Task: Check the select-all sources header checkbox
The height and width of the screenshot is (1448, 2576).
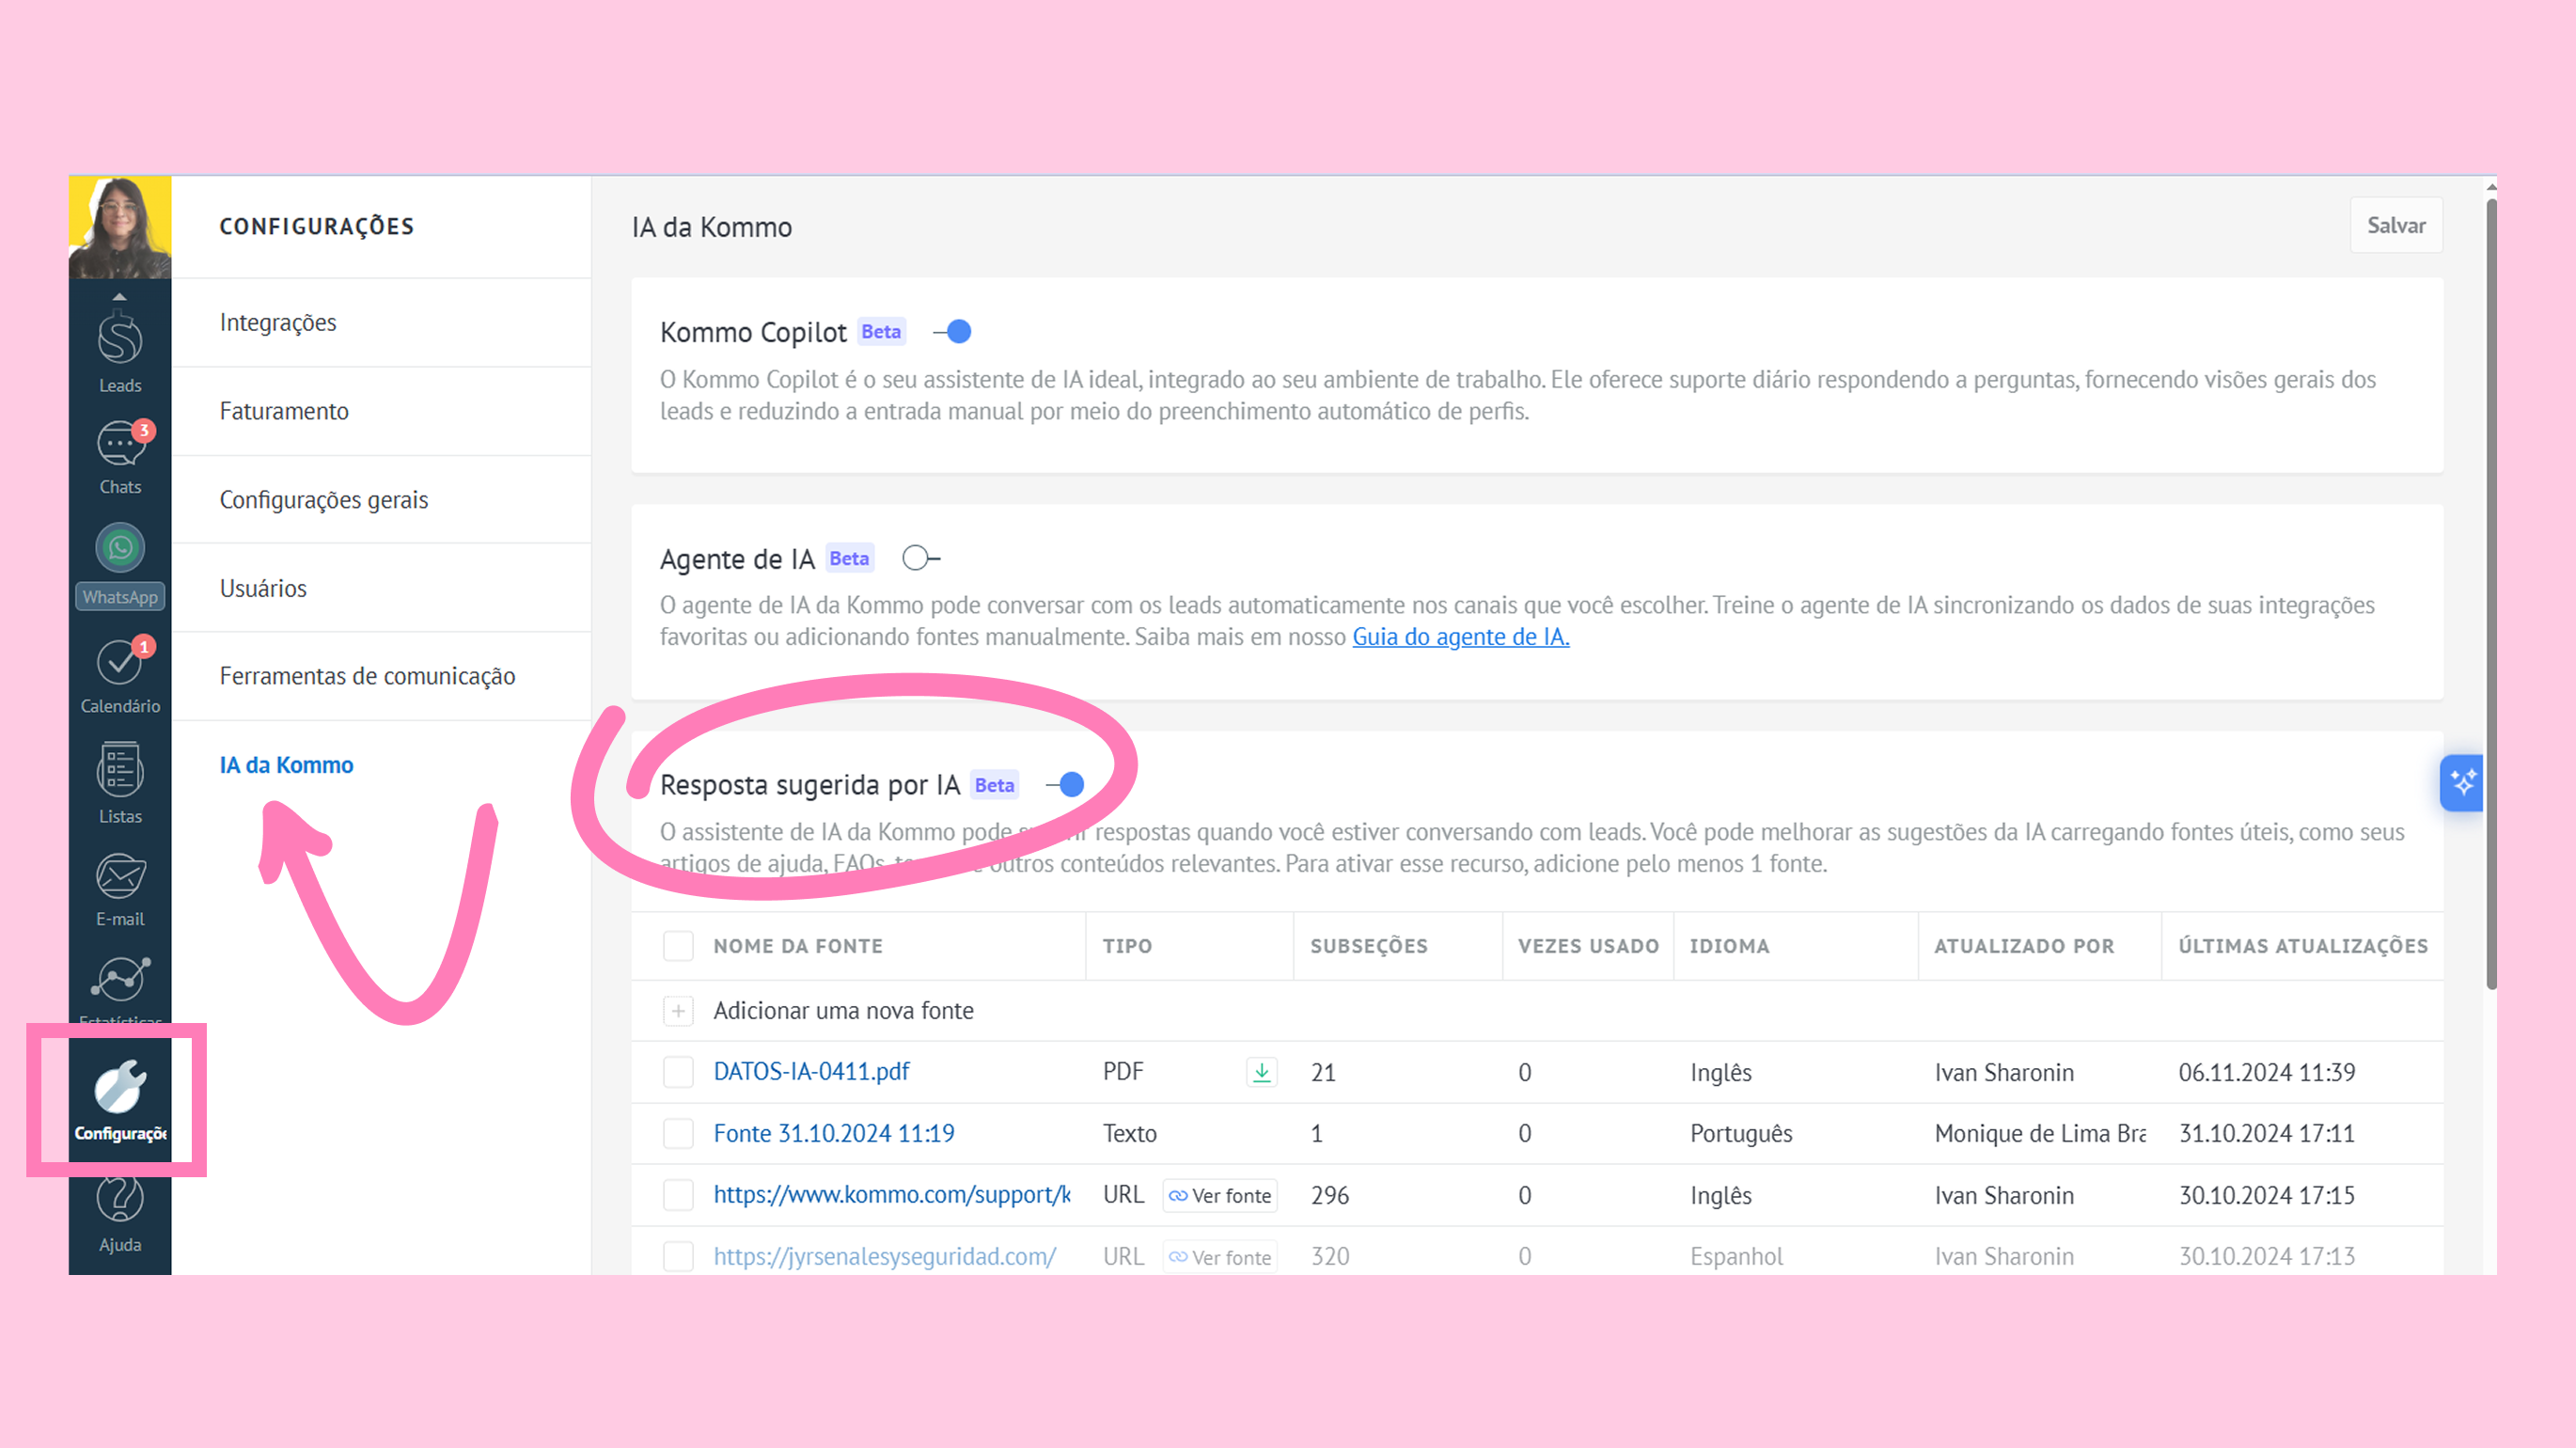Action: point(678,946)
